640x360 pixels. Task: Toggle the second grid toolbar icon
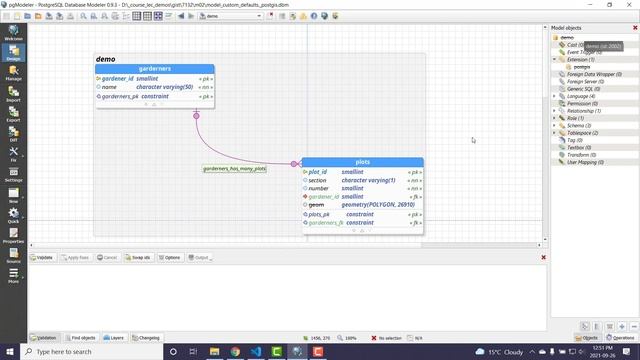click(147, 16)
